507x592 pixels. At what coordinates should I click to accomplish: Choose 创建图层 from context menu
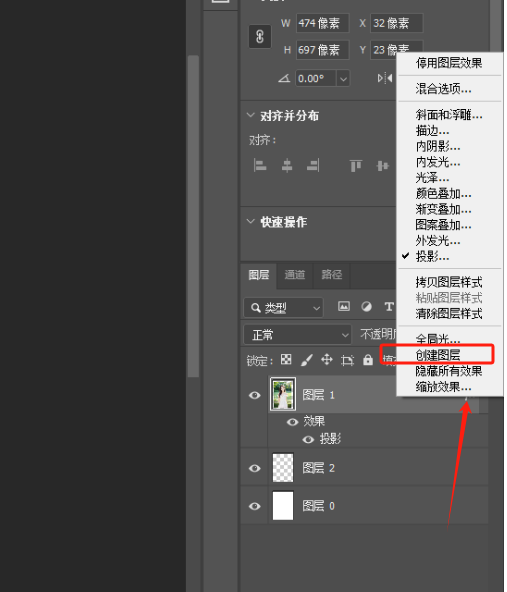click(x=438, y=355)
